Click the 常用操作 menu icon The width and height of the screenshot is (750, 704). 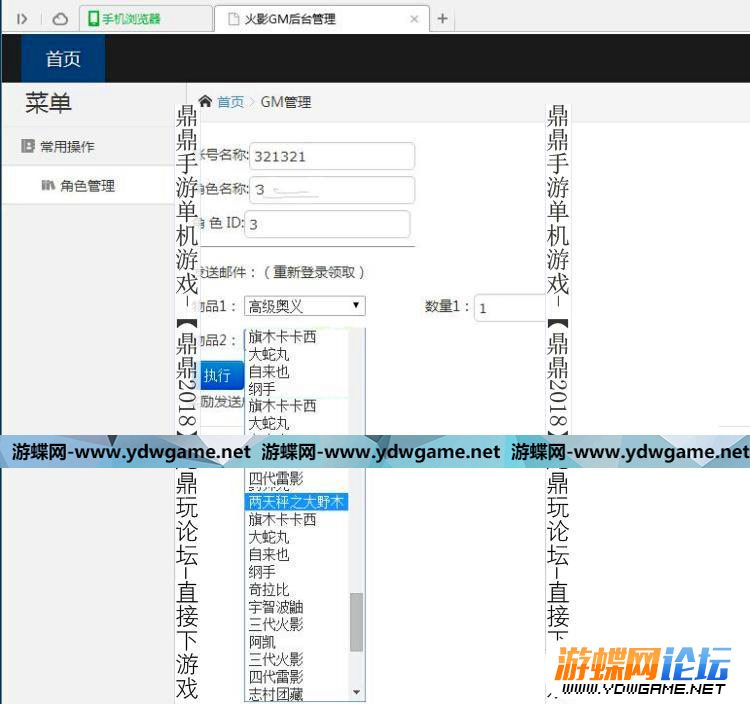point(28,146)
